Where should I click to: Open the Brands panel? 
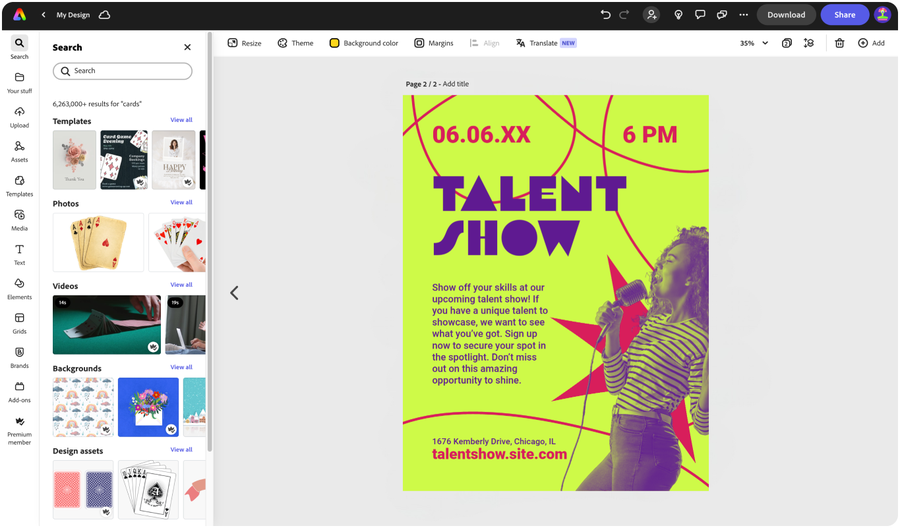click(x=20, y=358)
